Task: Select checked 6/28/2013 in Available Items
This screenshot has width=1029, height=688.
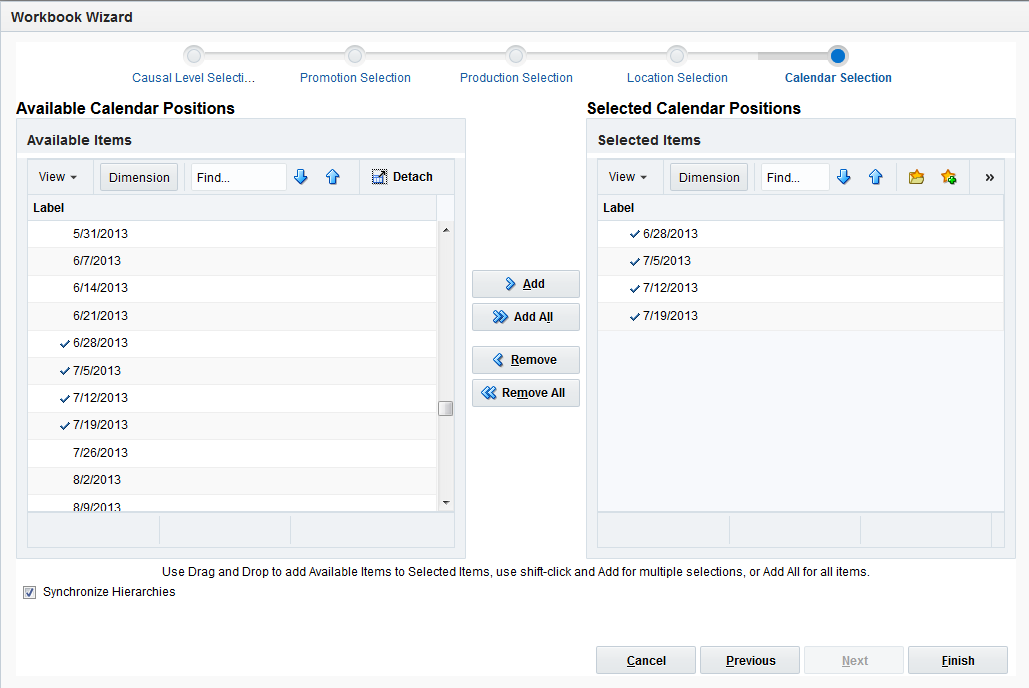Action: 232,343
